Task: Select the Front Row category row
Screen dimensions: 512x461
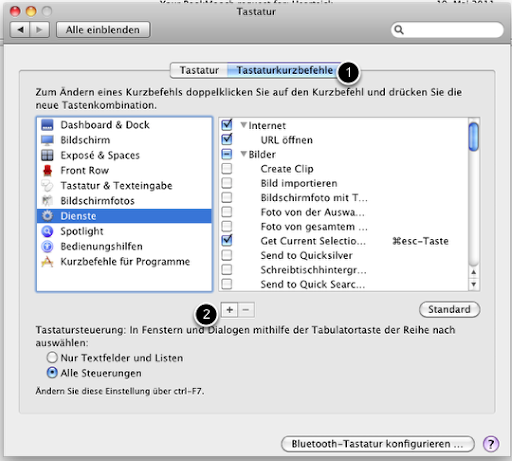Action: coord(124,170)
